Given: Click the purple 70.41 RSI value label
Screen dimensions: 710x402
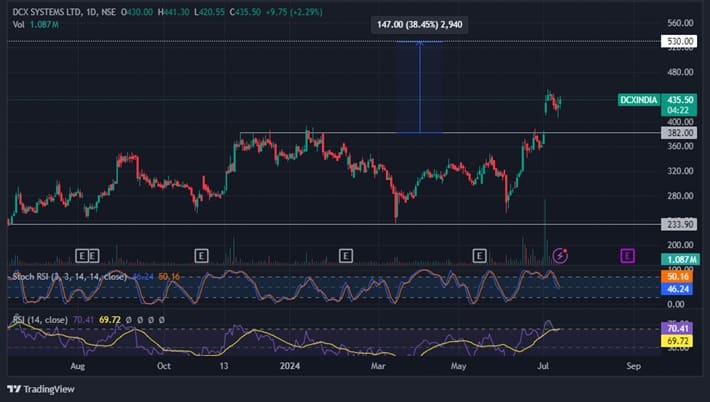Looking at the screenshot, I should (680, 327).
